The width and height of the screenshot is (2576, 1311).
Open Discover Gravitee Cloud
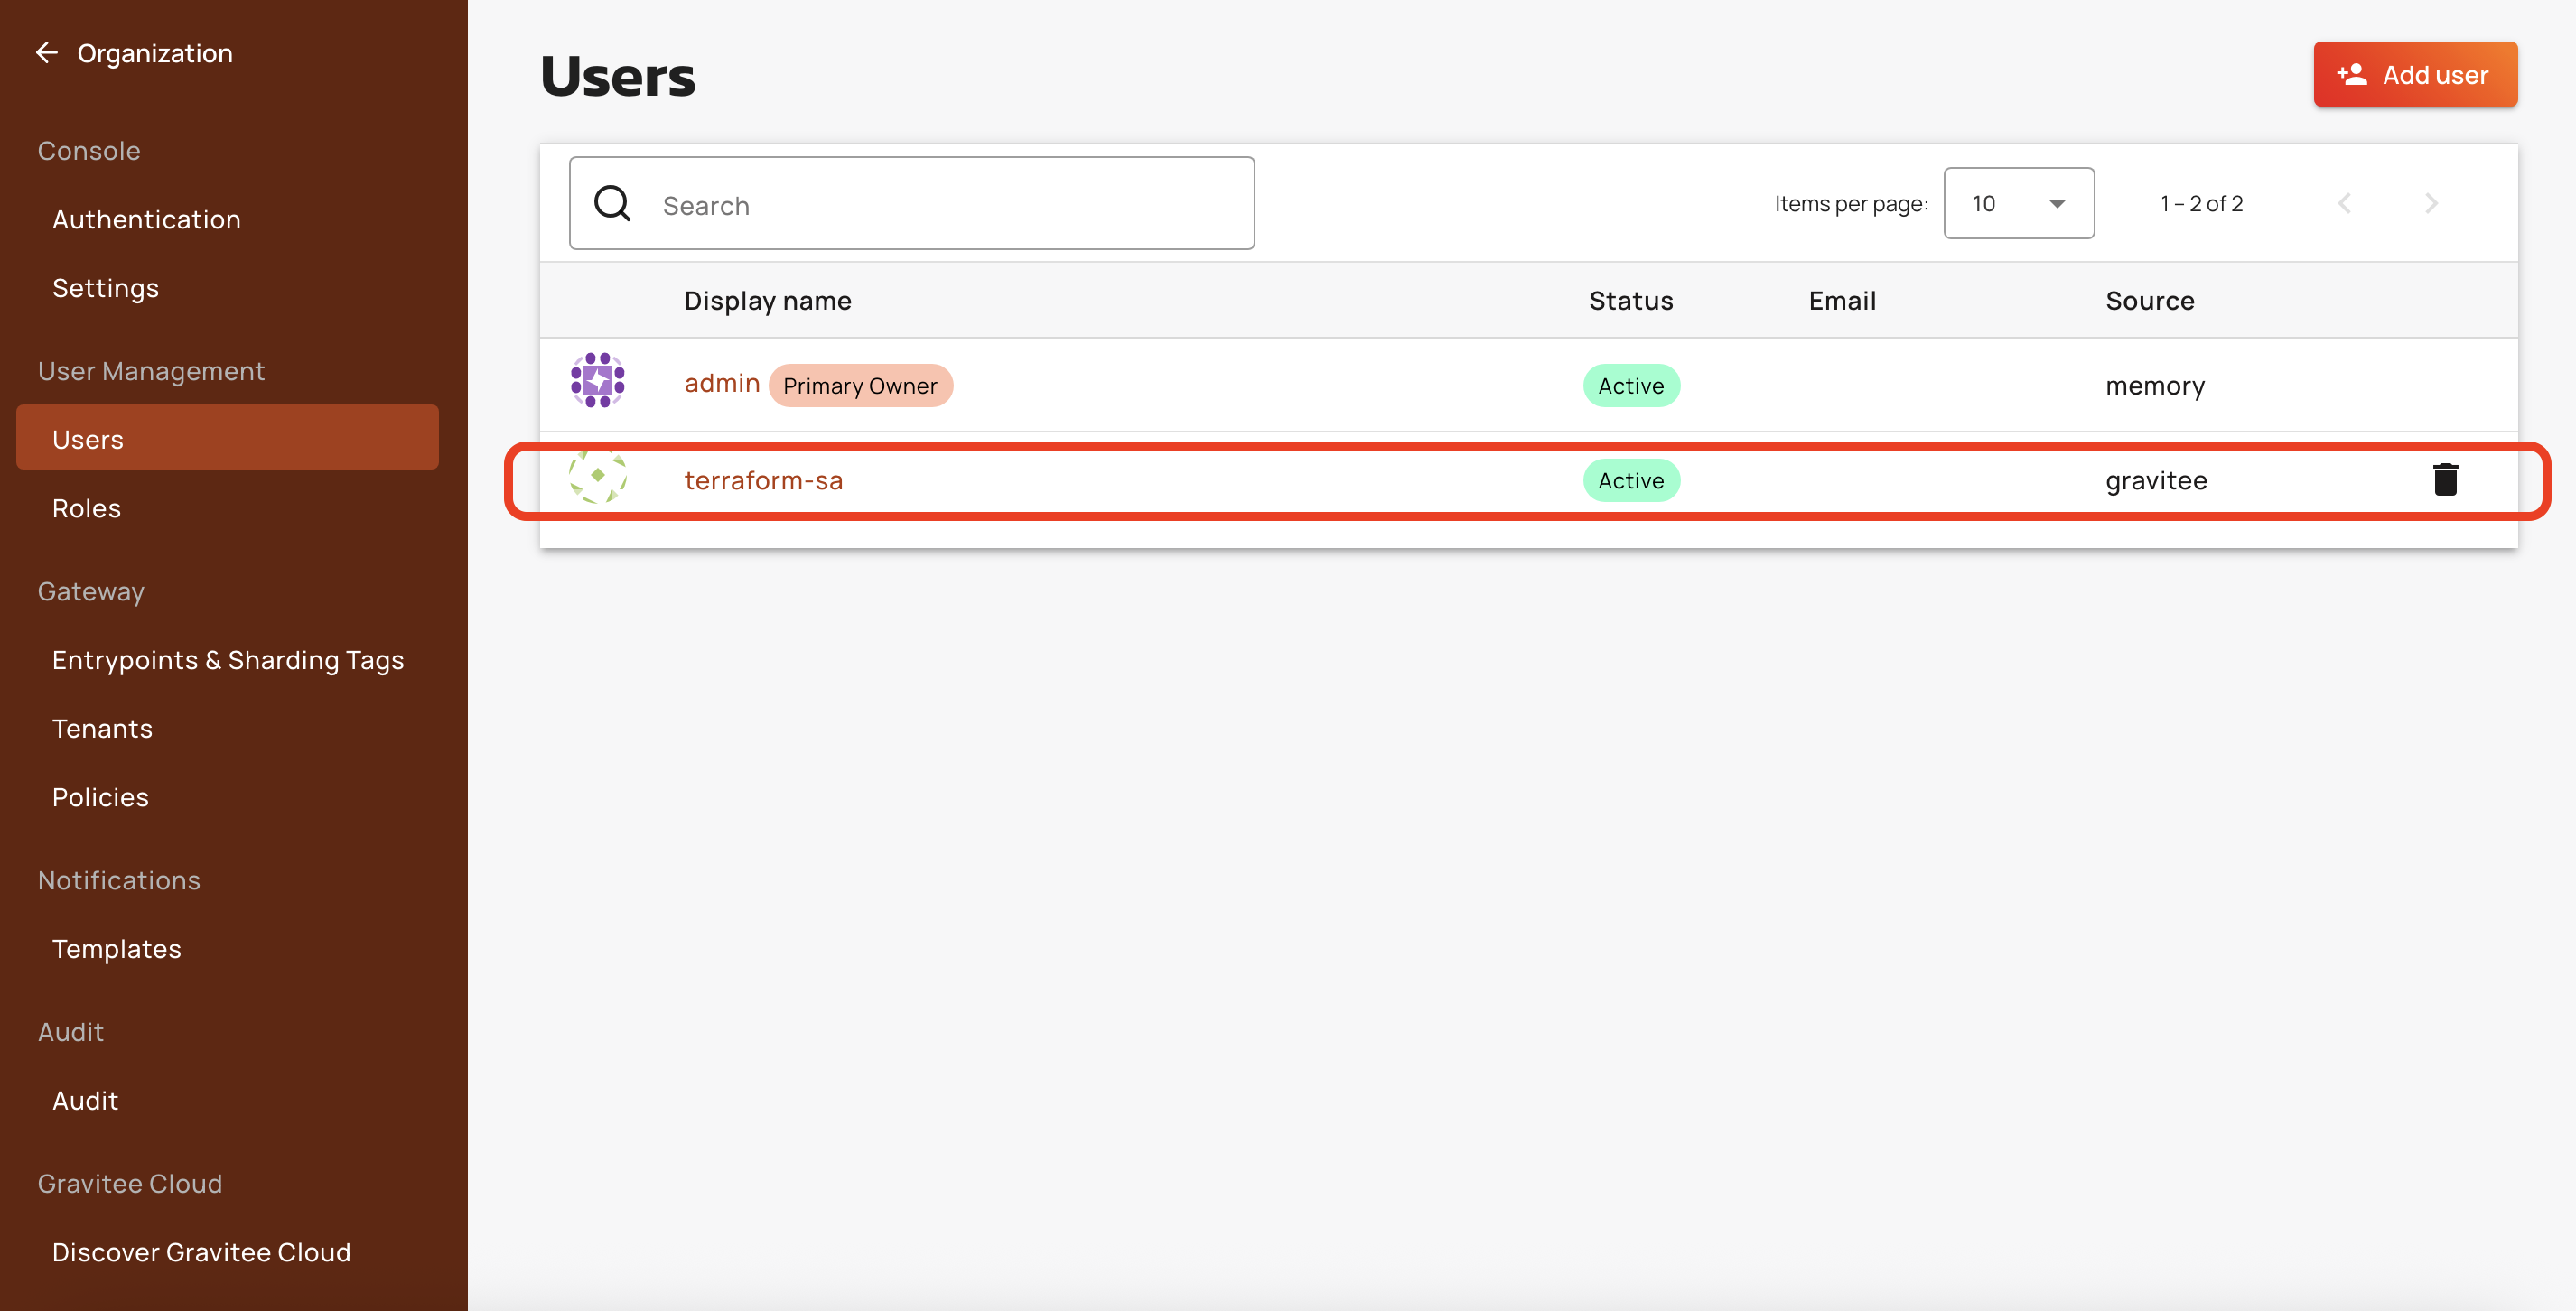201,1252
